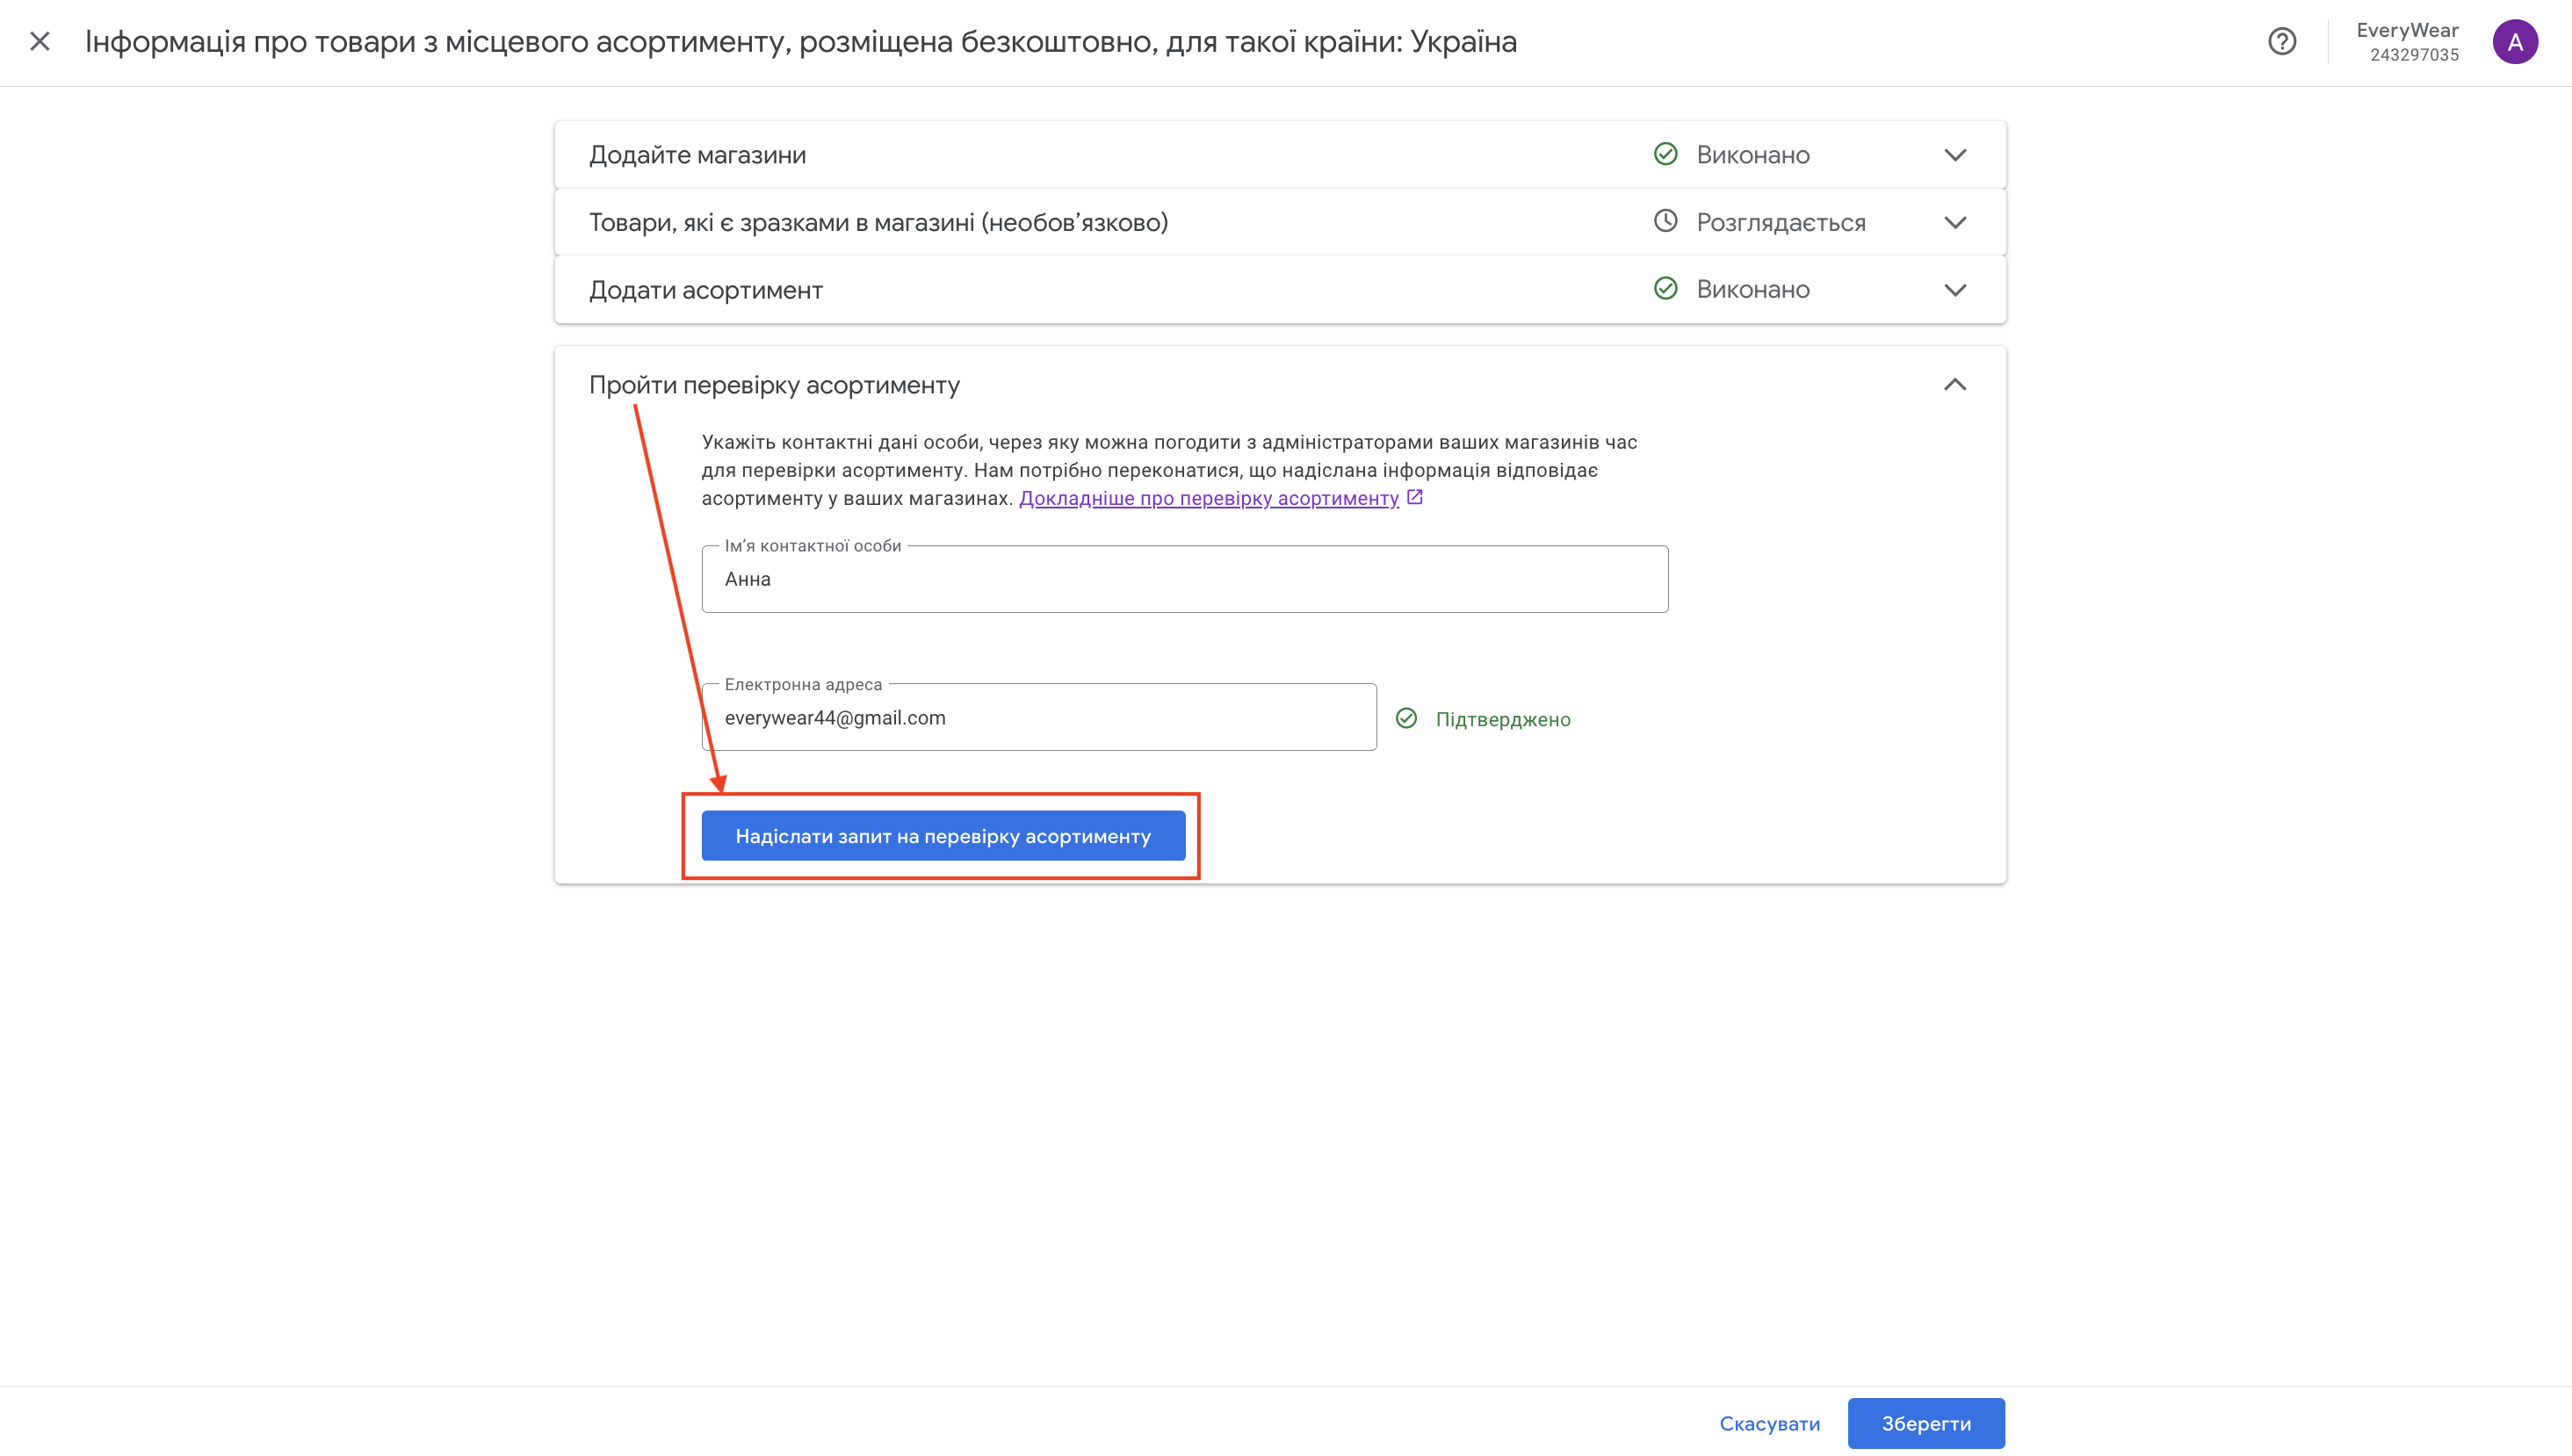The width and height of the screenshot is (2572, 1456).
Task: Close the local inventory setup page
Action: 40,41
